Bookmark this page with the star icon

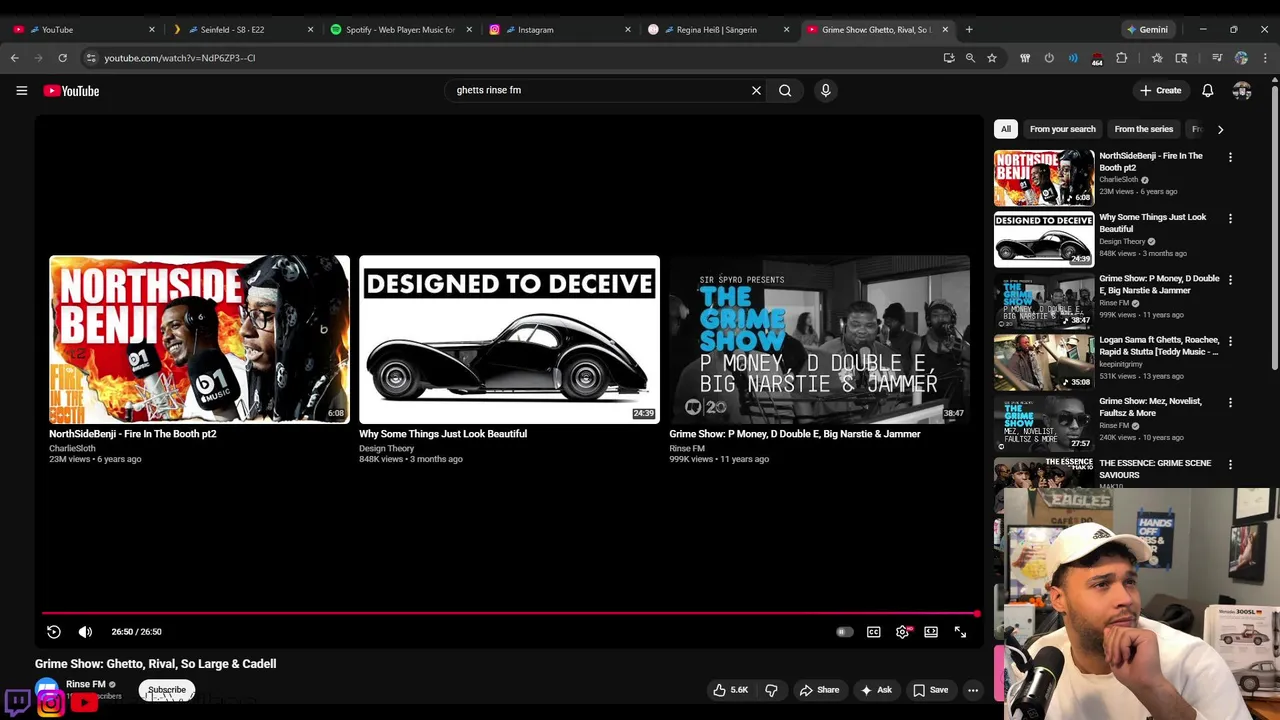pos(992,58)
